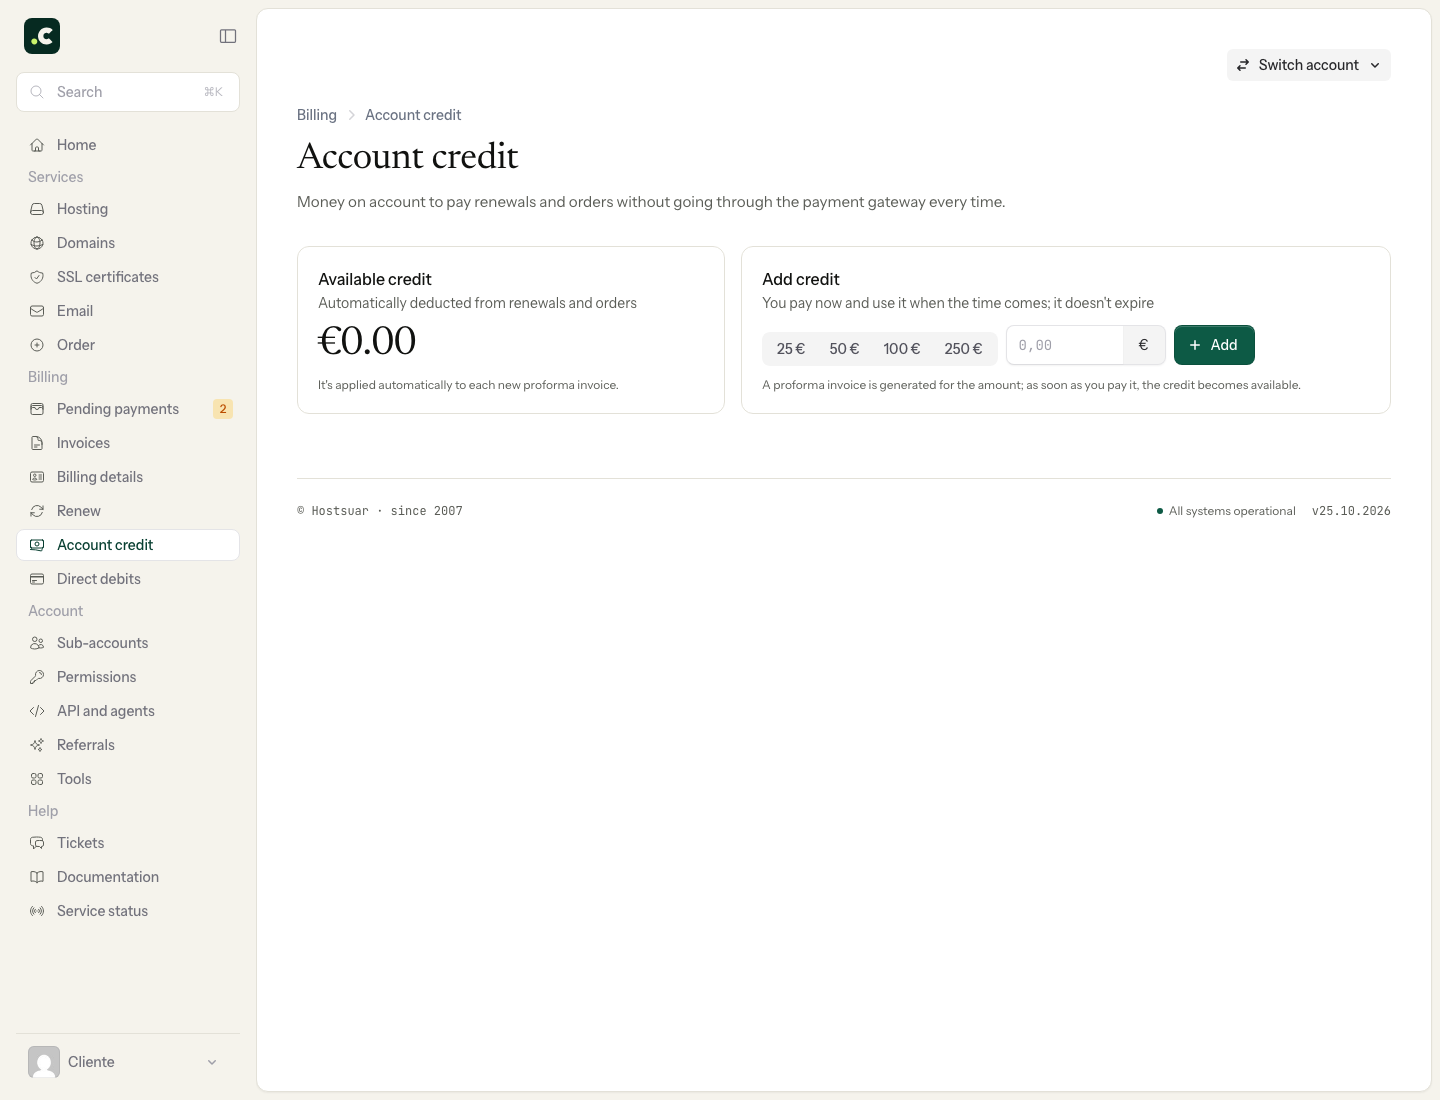Screen dimensions: 1440x1100
Task: Open Pending payments in sidebar
Action: (128, 409)
